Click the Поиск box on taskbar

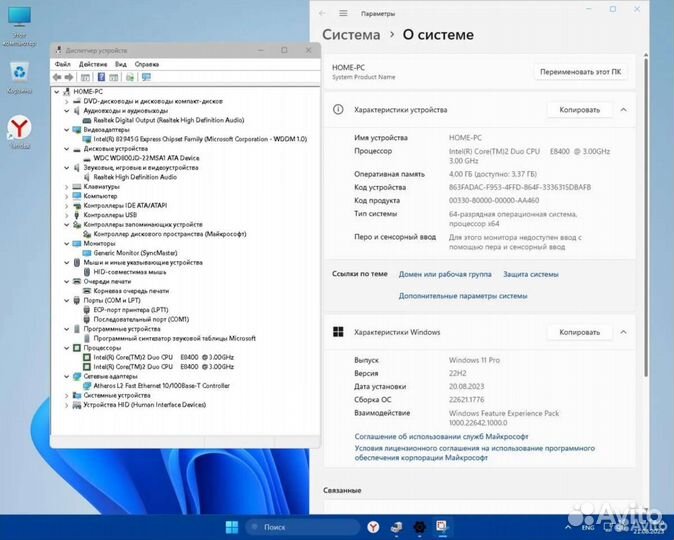click(x=303, y=527)
